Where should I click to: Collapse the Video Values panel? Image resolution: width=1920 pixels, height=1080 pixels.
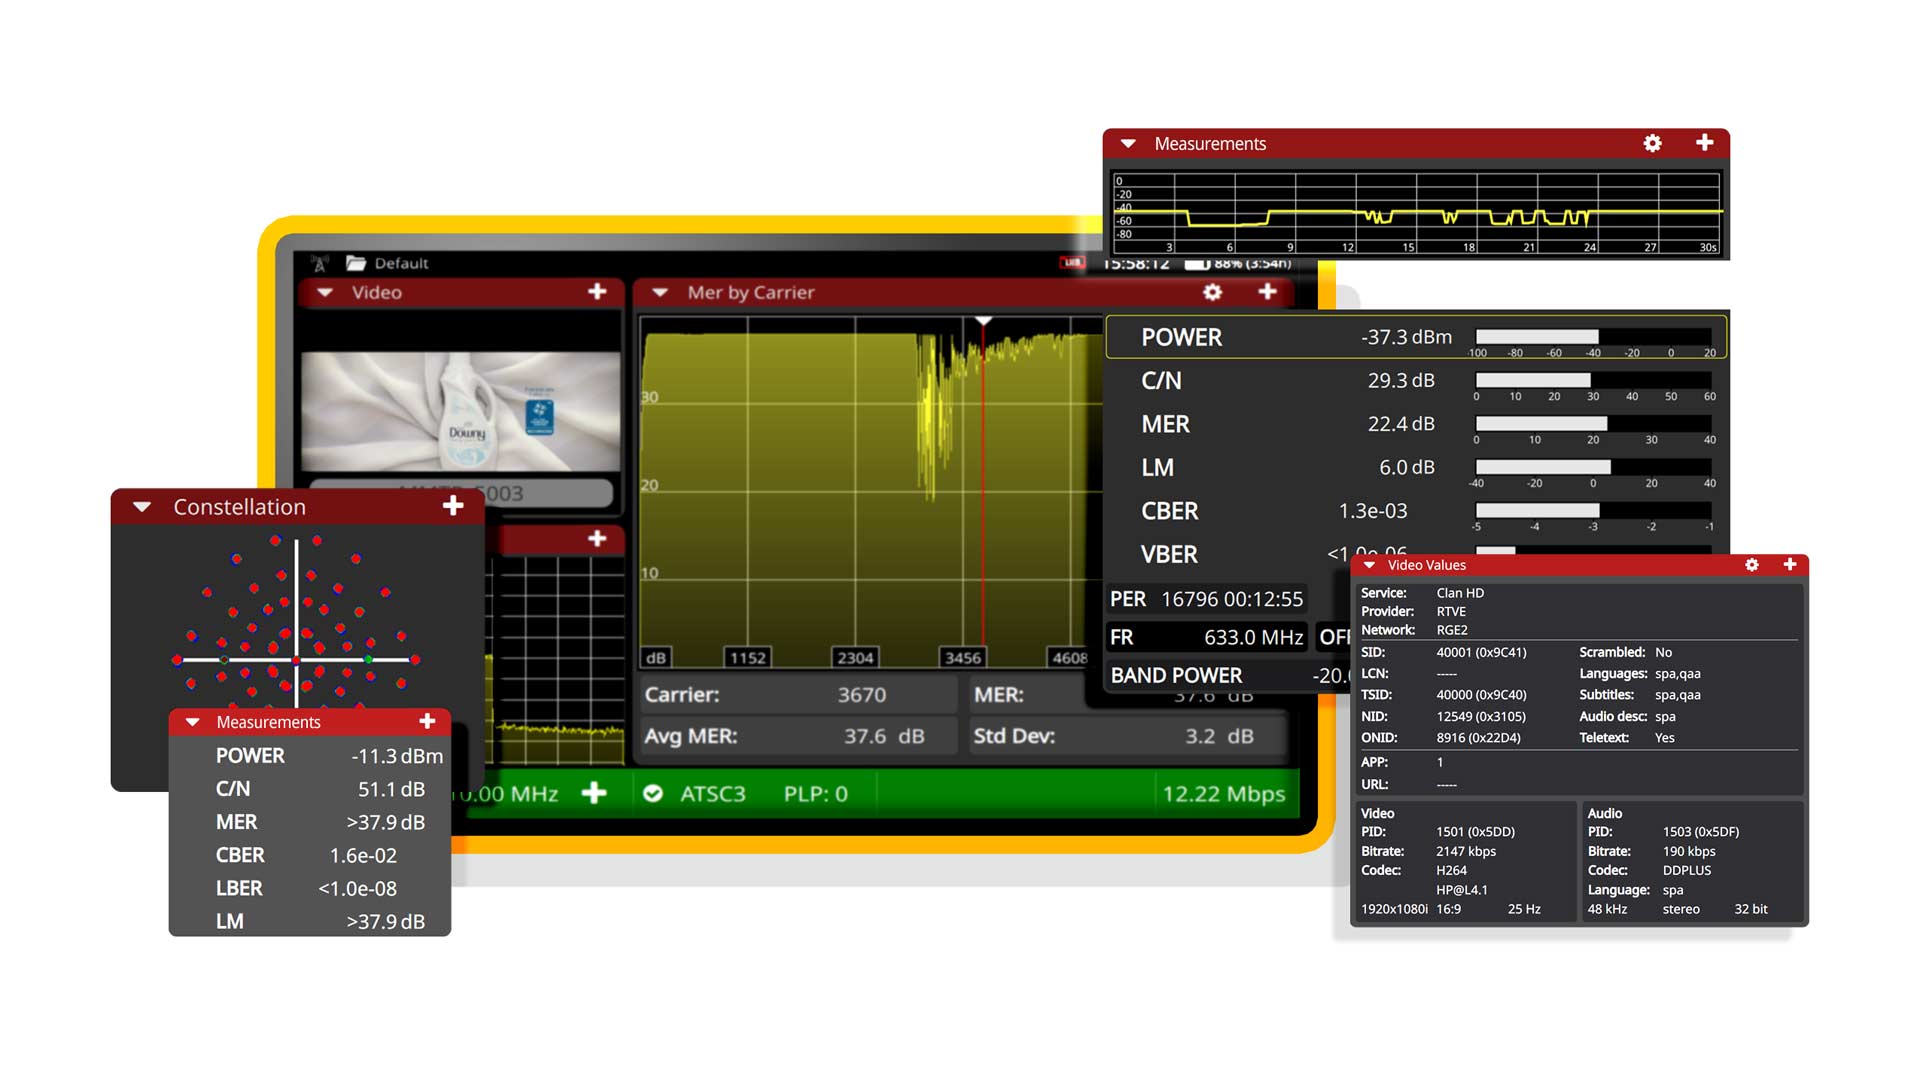(x=1369, y=565)
